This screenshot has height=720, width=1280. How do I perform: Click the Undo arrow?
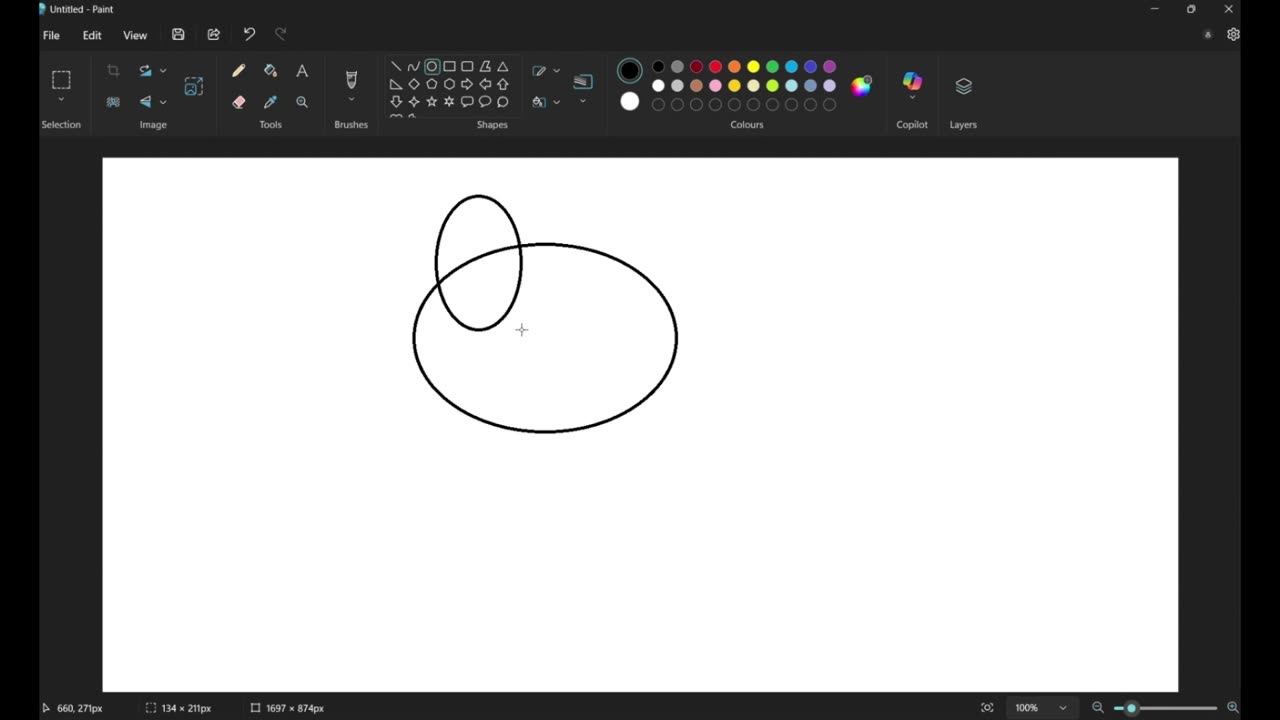pyautogui.click(x=249, y=35)
